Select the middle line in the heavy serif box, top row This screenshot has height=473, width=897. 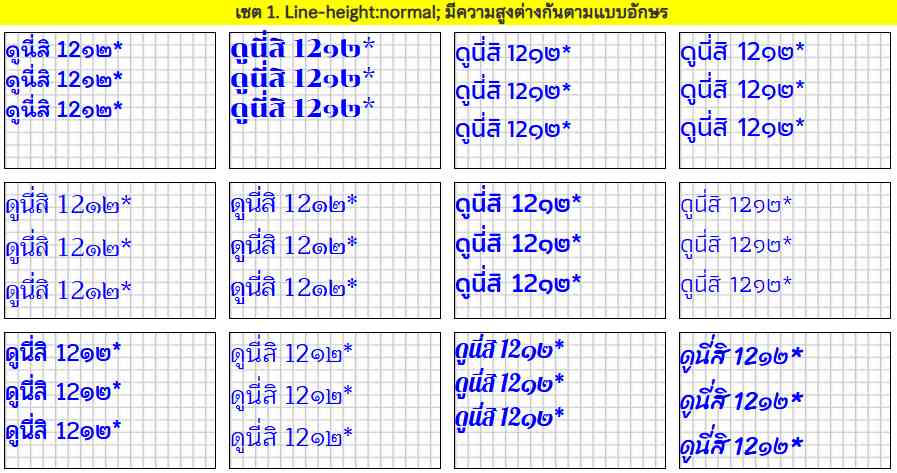[303, 77]
